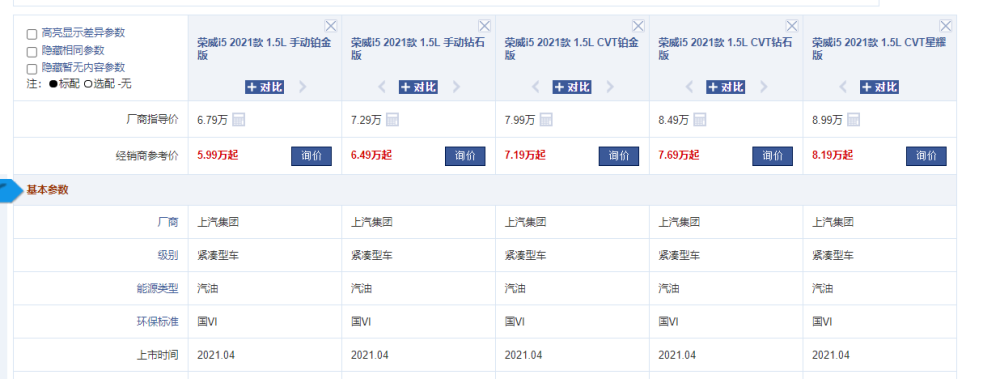Request price with 询价 for 8.19万起

click(926, 156)
